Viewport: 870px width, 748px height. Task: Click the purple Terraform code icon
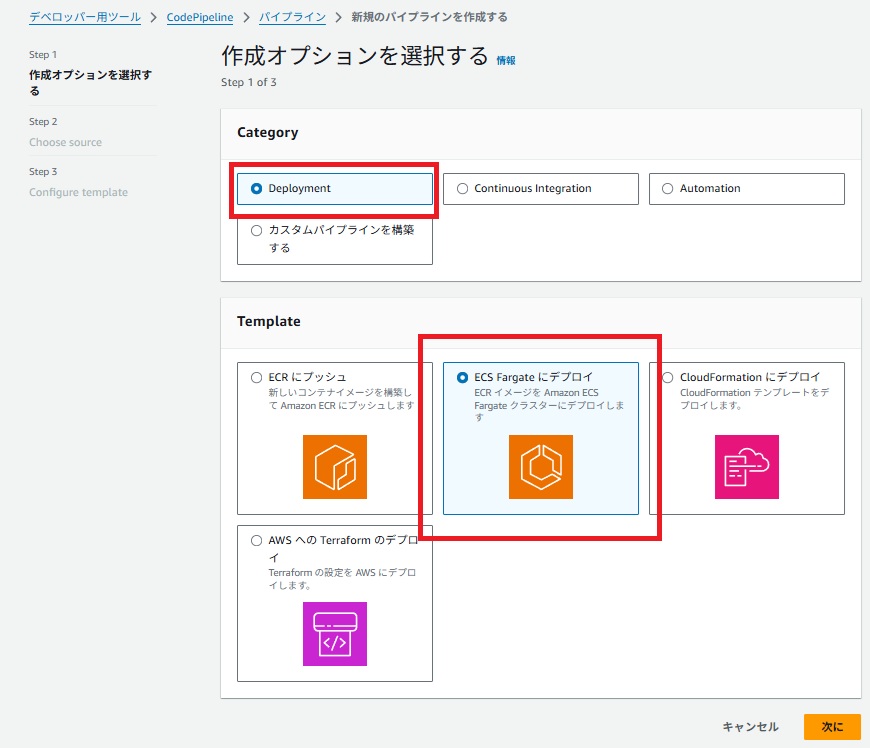click(x=335, y=634)
